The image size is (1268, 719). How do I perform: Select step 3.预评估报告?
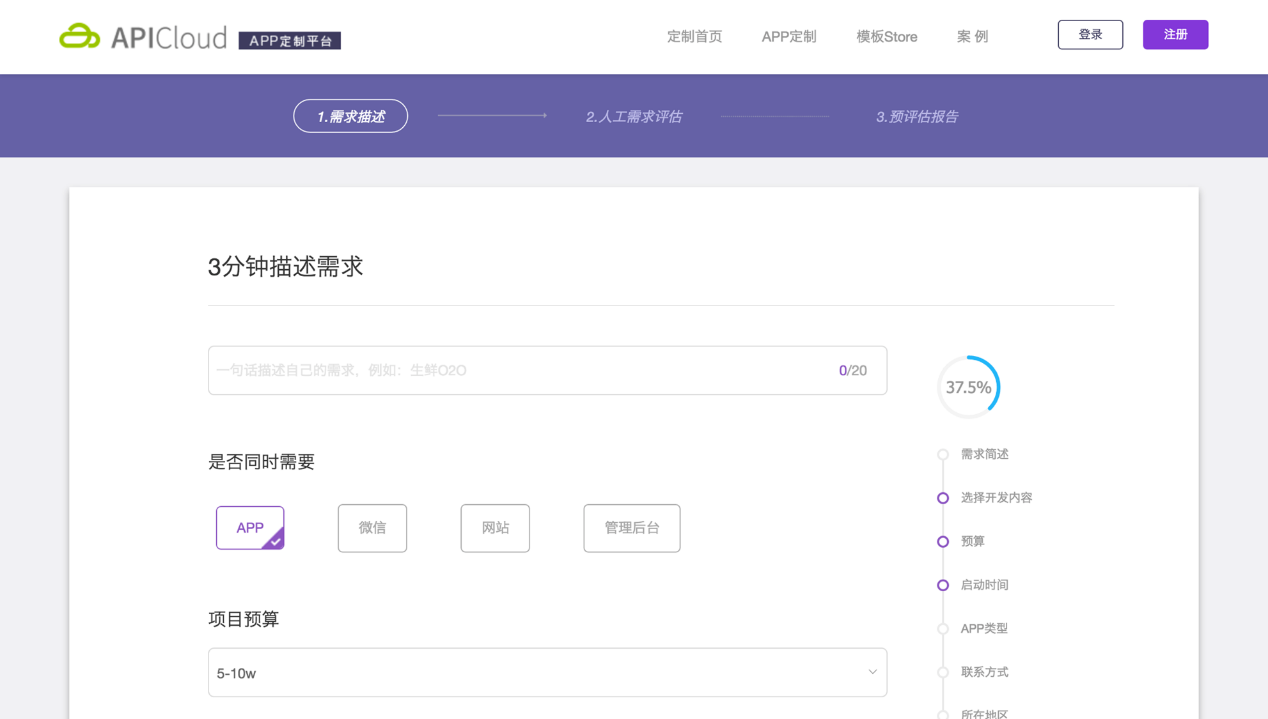(x=917, y=116)
